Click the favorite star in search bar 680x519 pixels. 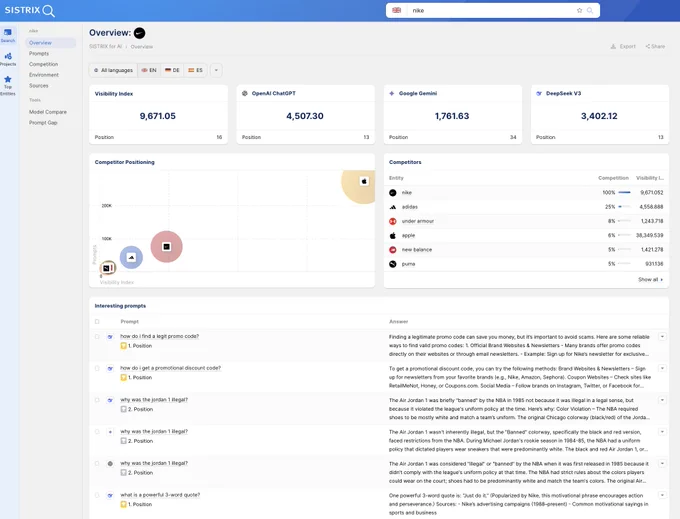[x=579, y=10]
